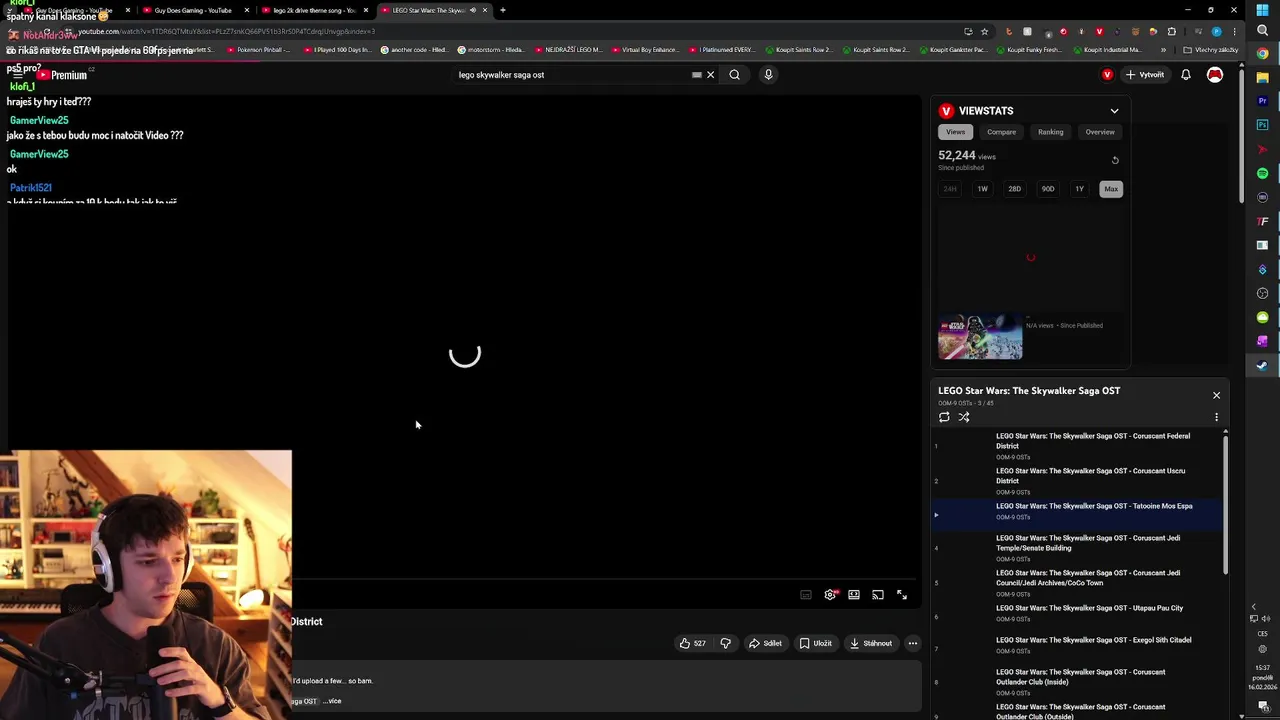
Task: Open the Pokemon Pinball bookmark
Action: pyautogui.click(x=257, y=50)
